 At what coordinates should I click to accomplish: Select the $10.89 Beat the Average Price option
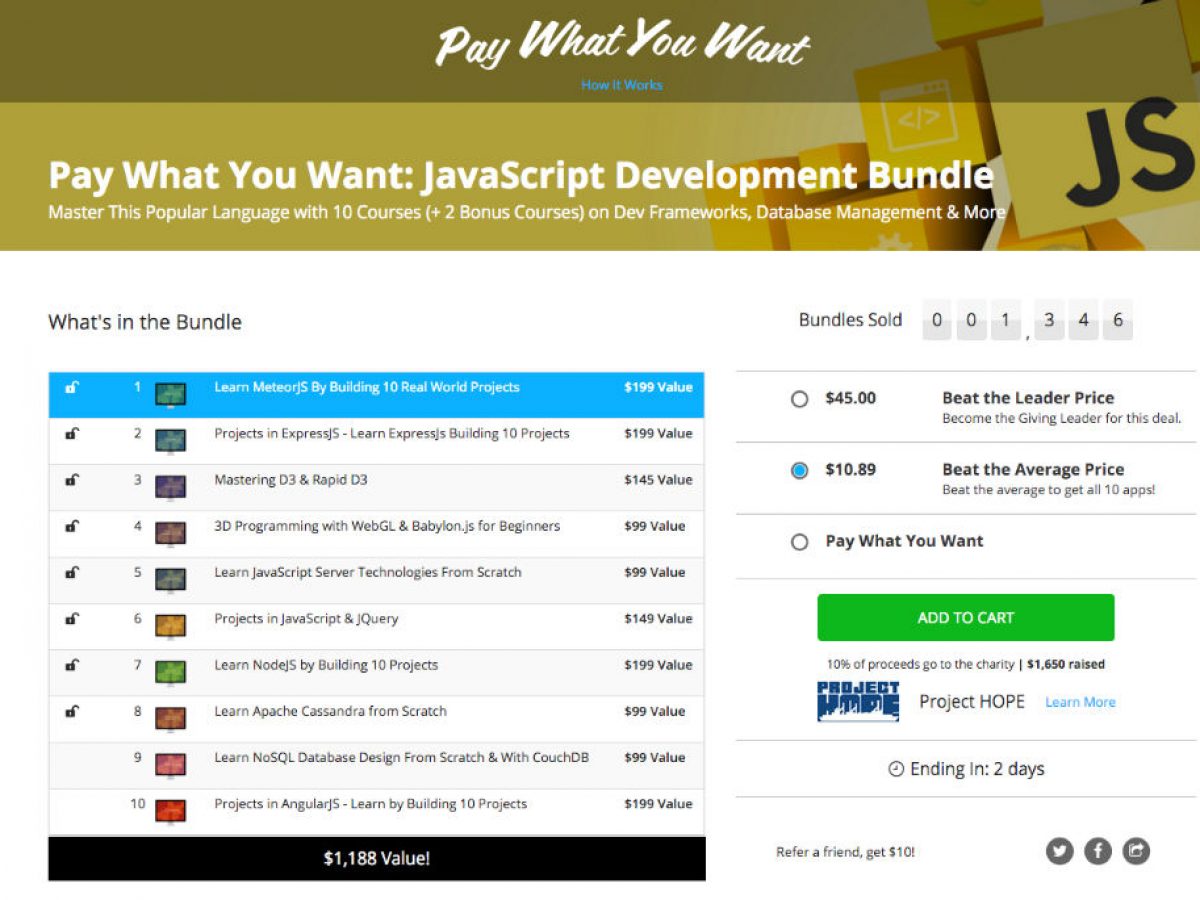[799, 470]
